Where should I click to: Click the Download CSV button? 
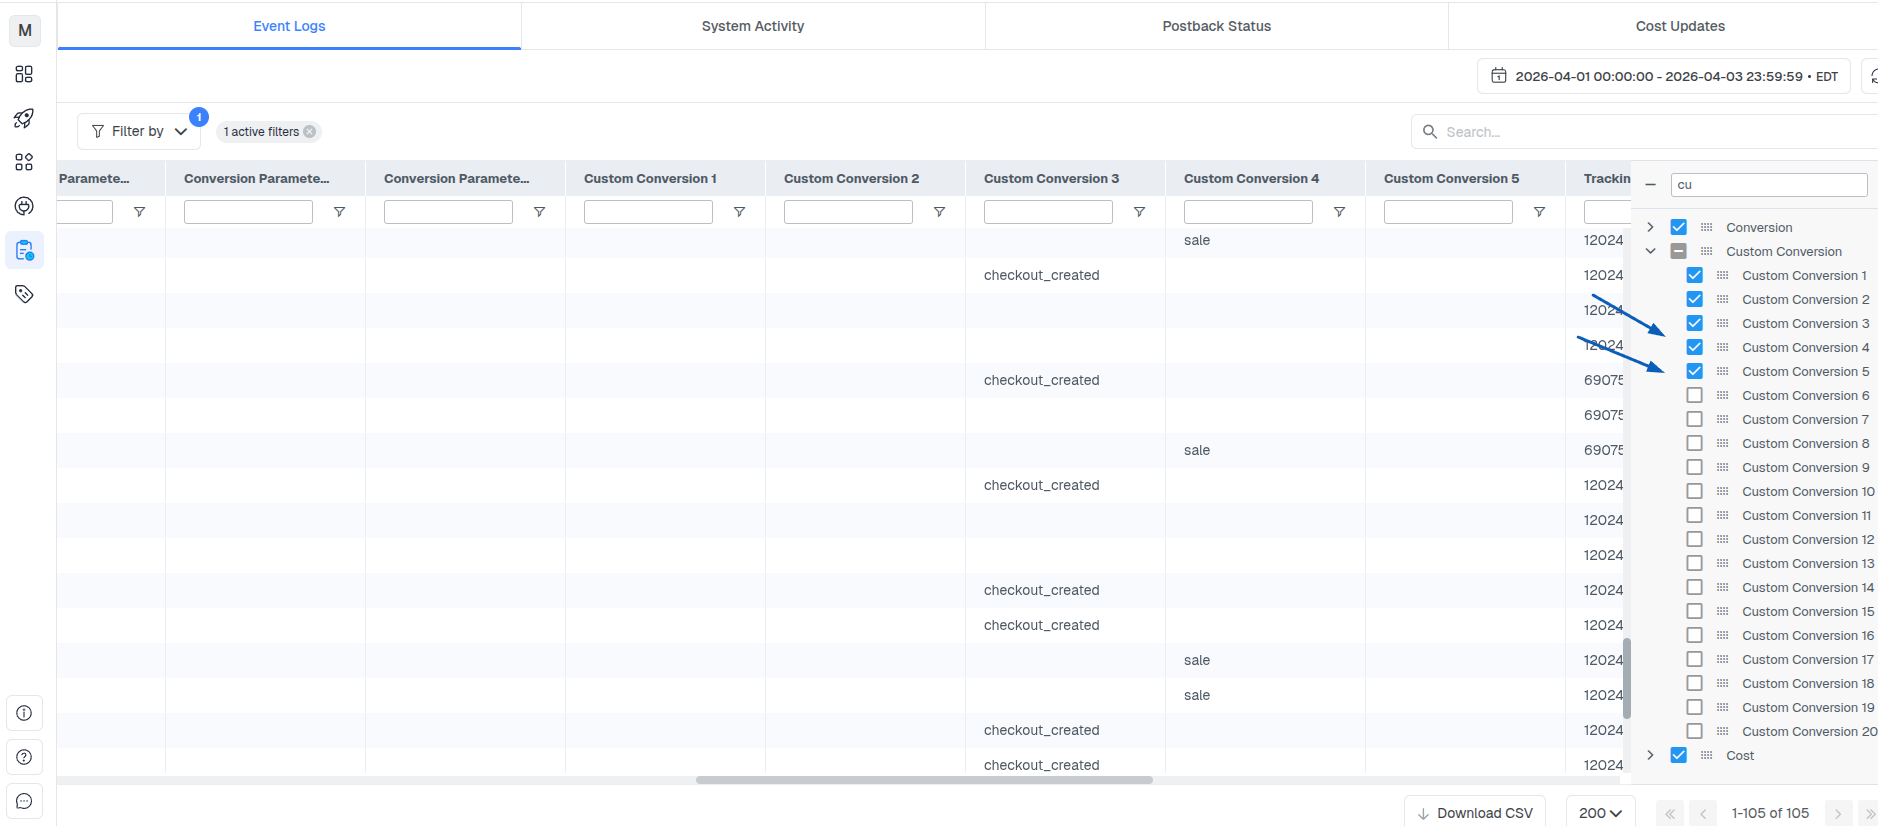(1475, 813)
